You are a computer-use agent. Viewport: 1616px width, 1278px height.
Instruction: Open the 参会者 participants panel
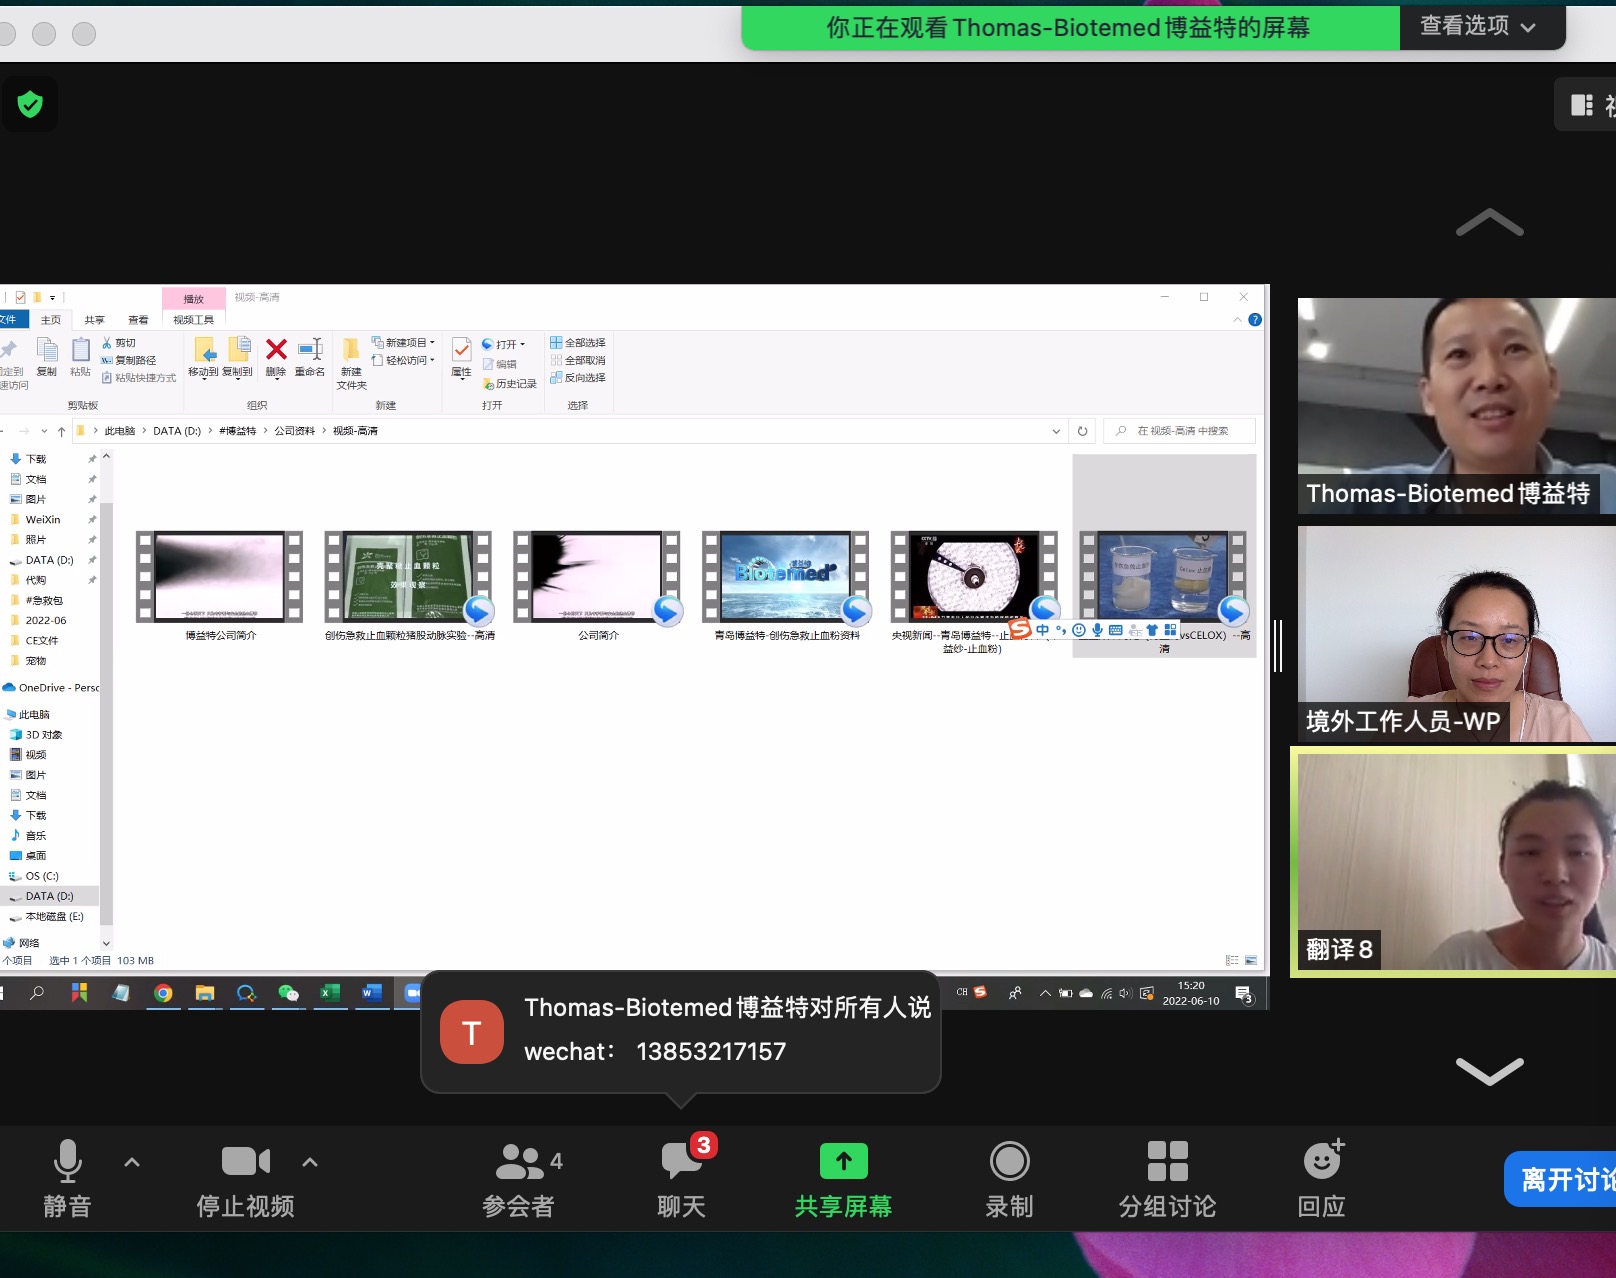tap(520, 1177)
